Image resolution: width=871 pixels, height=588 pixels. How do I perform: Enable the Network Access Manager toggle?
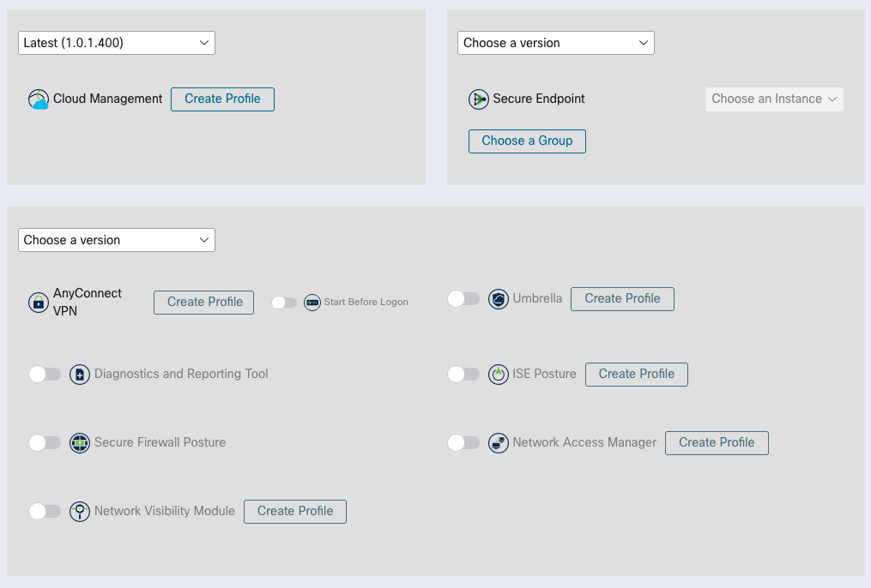click(x=463, y=443)
